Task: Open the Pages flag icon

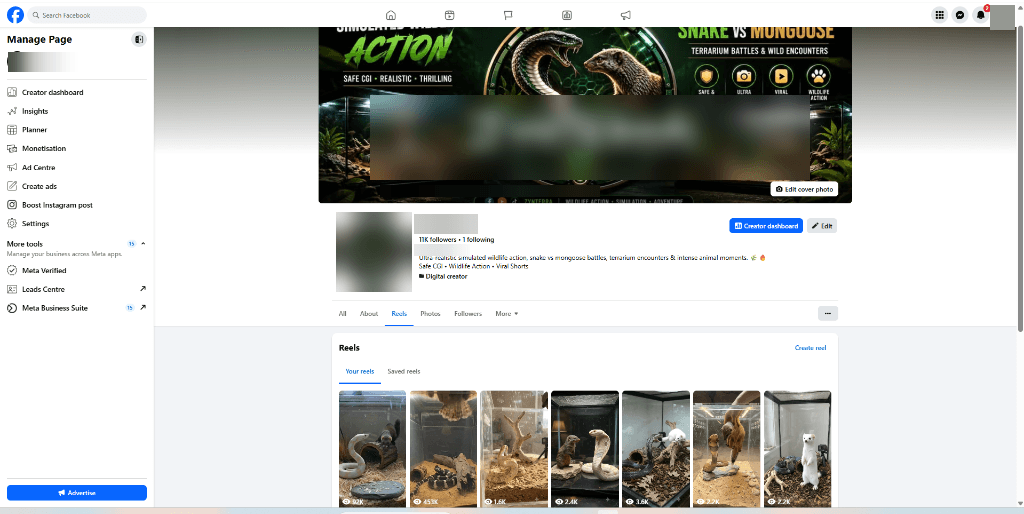Action: click(x=508, y=15)
